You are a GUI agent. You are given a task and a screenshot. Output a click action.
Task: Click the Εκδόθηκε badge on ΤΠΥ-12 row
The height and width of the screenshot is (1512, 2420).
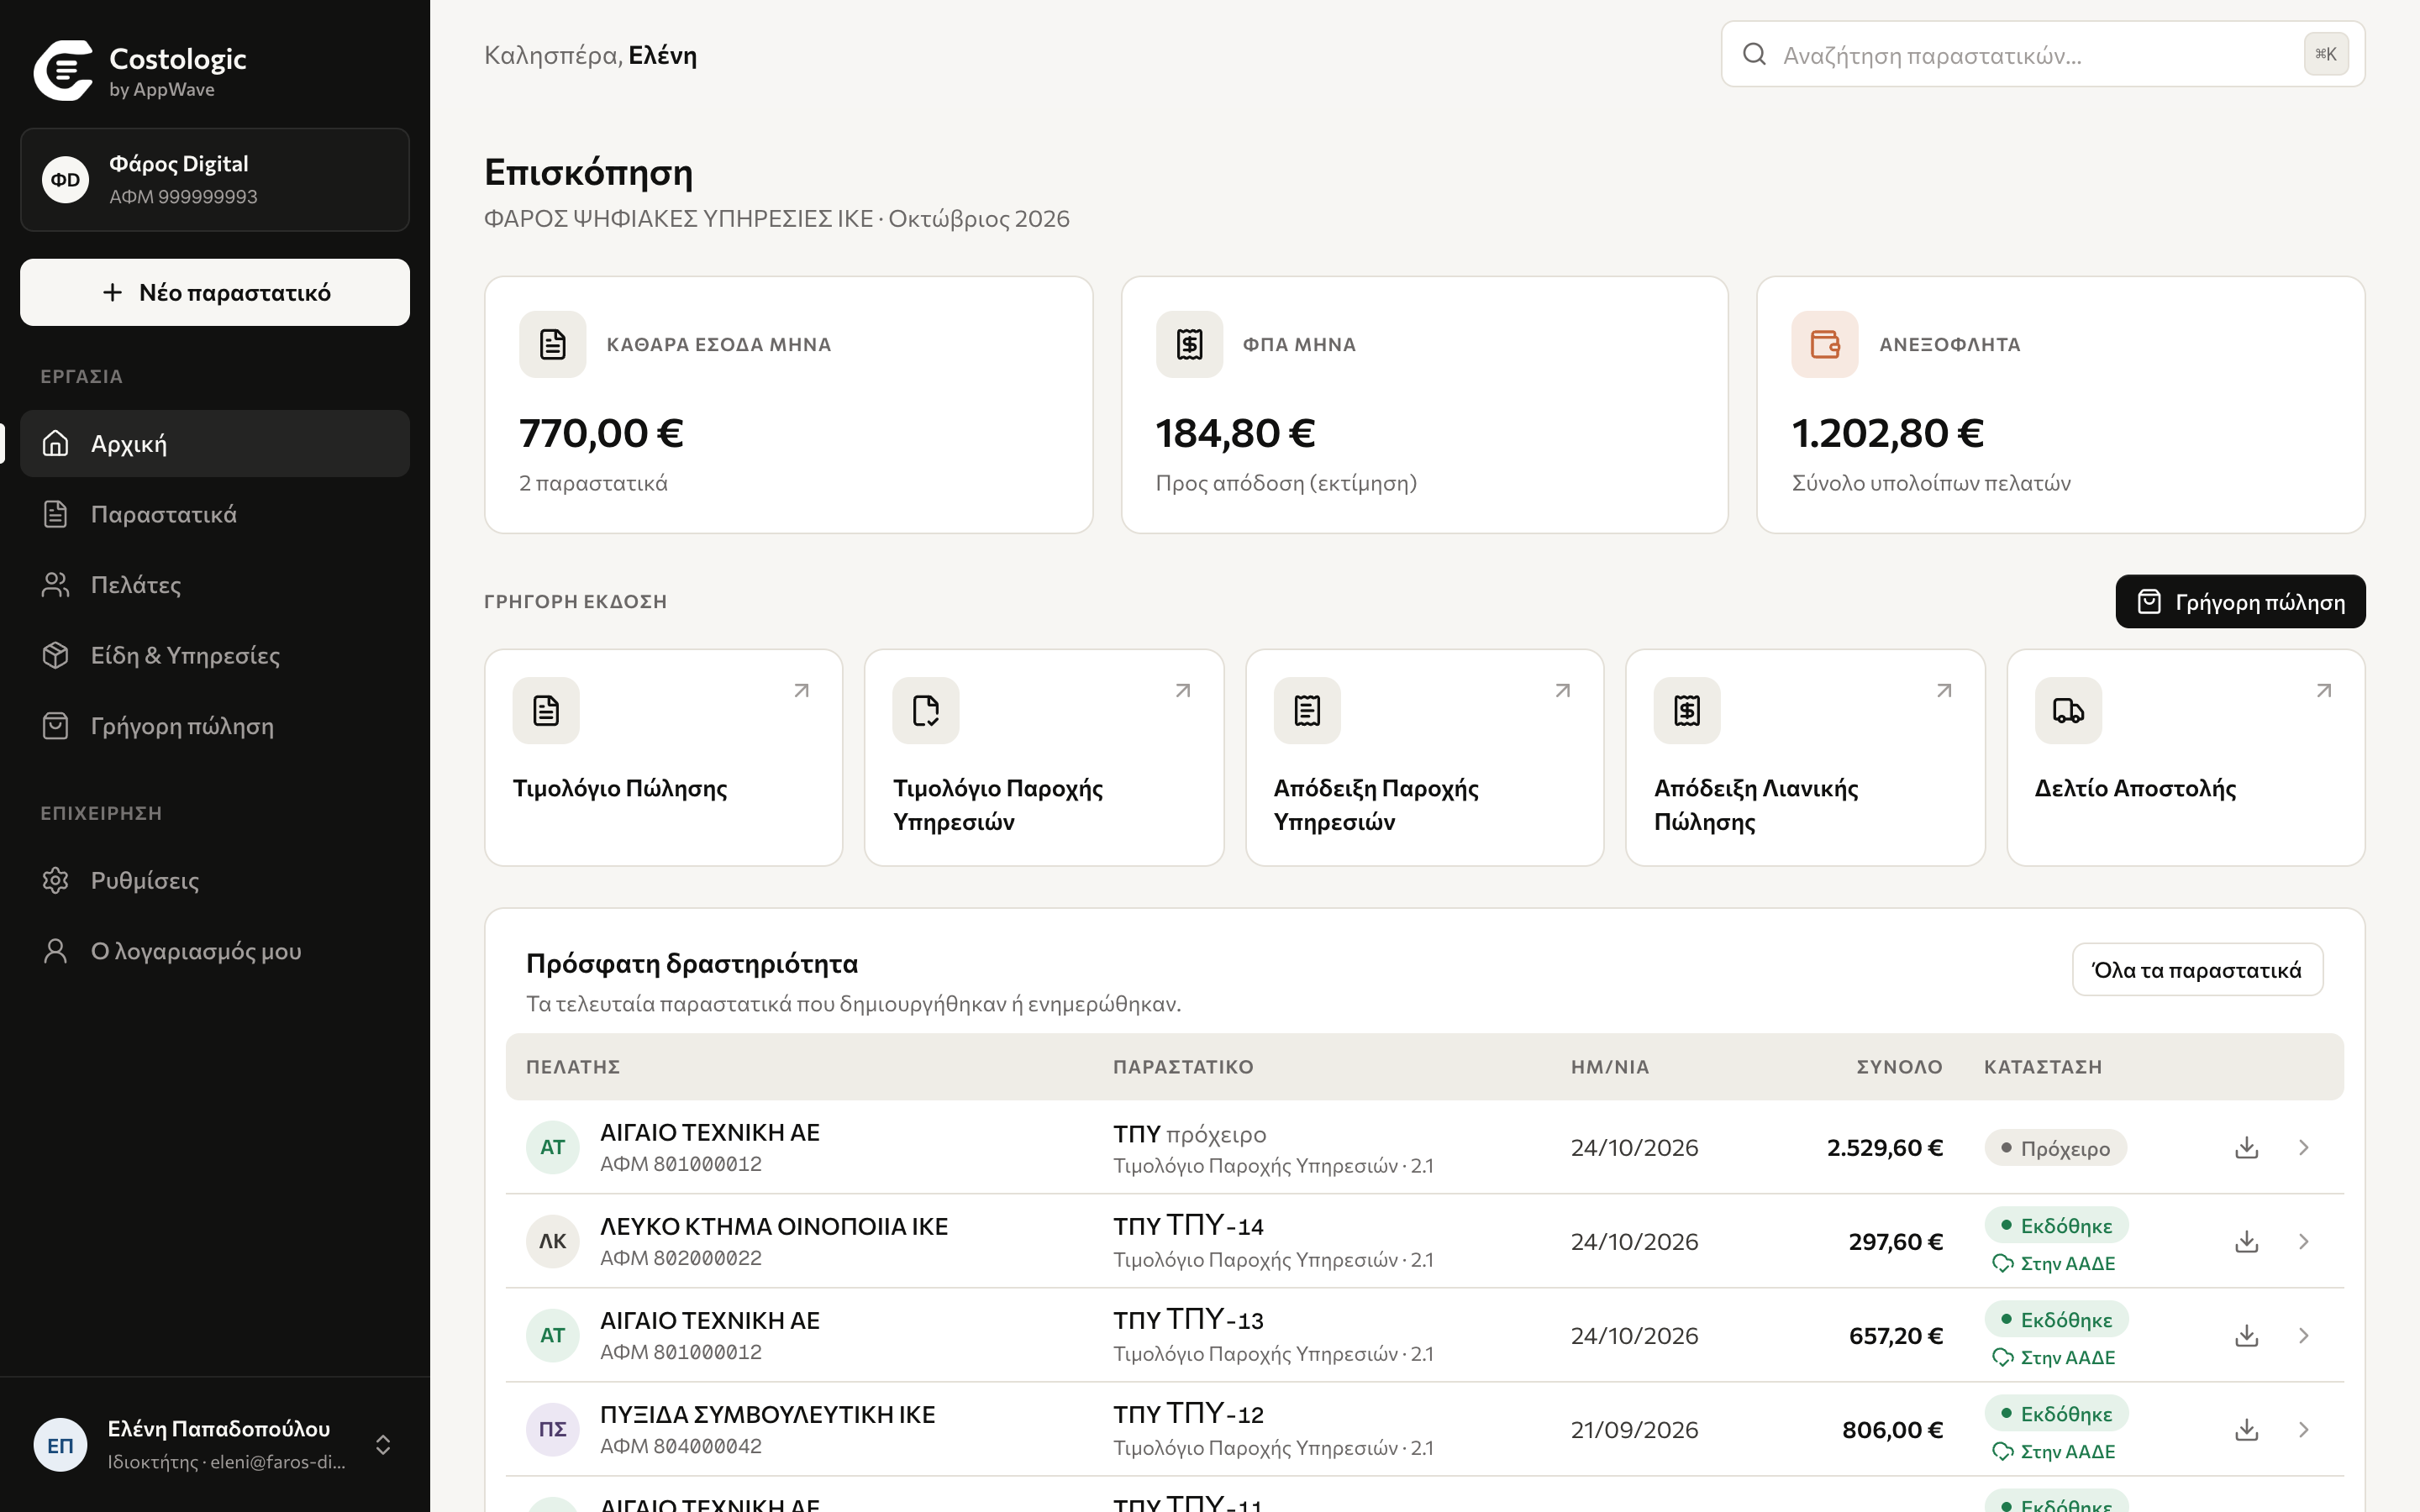pyautogui.click(x=2056, y=1414)
